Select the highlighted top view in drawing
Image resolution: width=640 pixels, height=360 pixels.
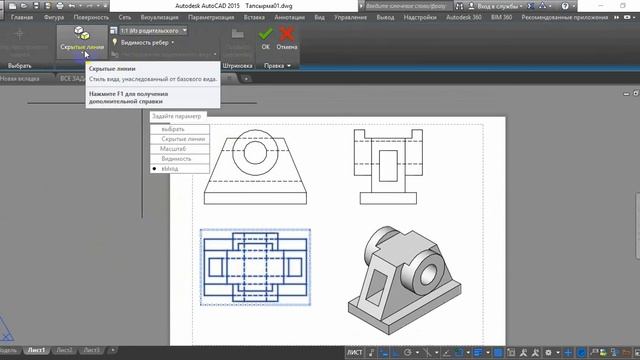coord(255,267)
